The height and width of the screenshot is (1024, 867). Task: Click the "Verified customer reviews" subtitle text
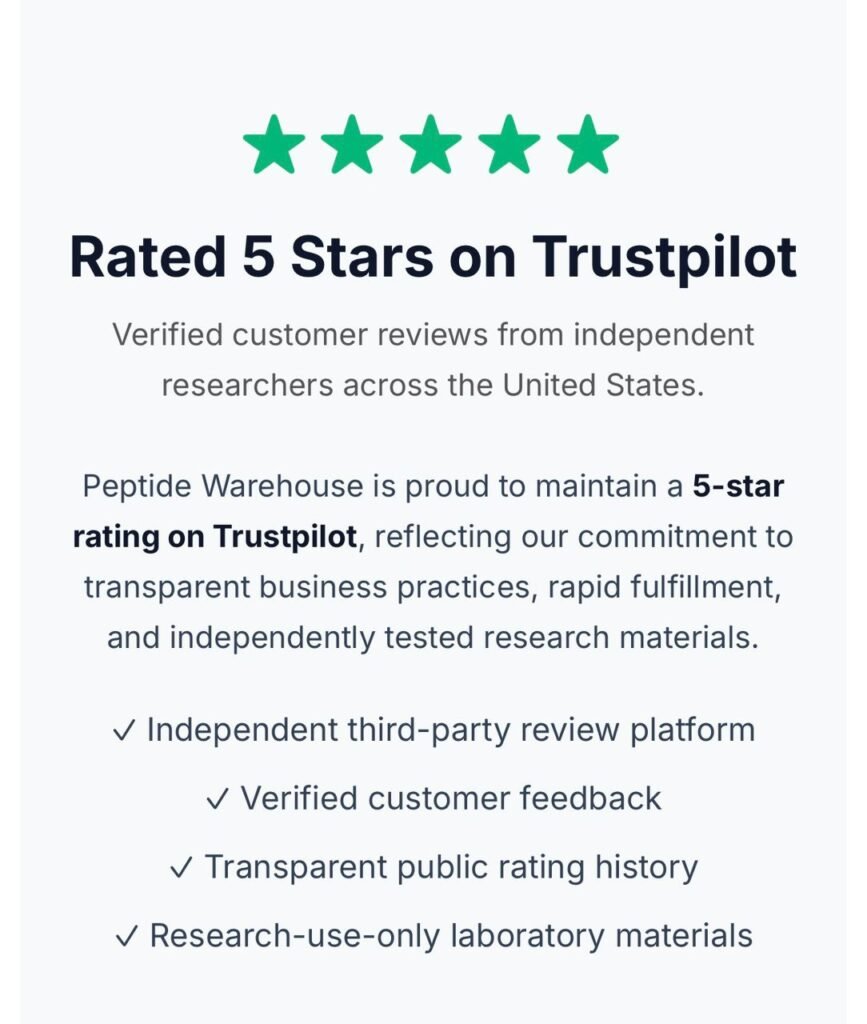433,334
